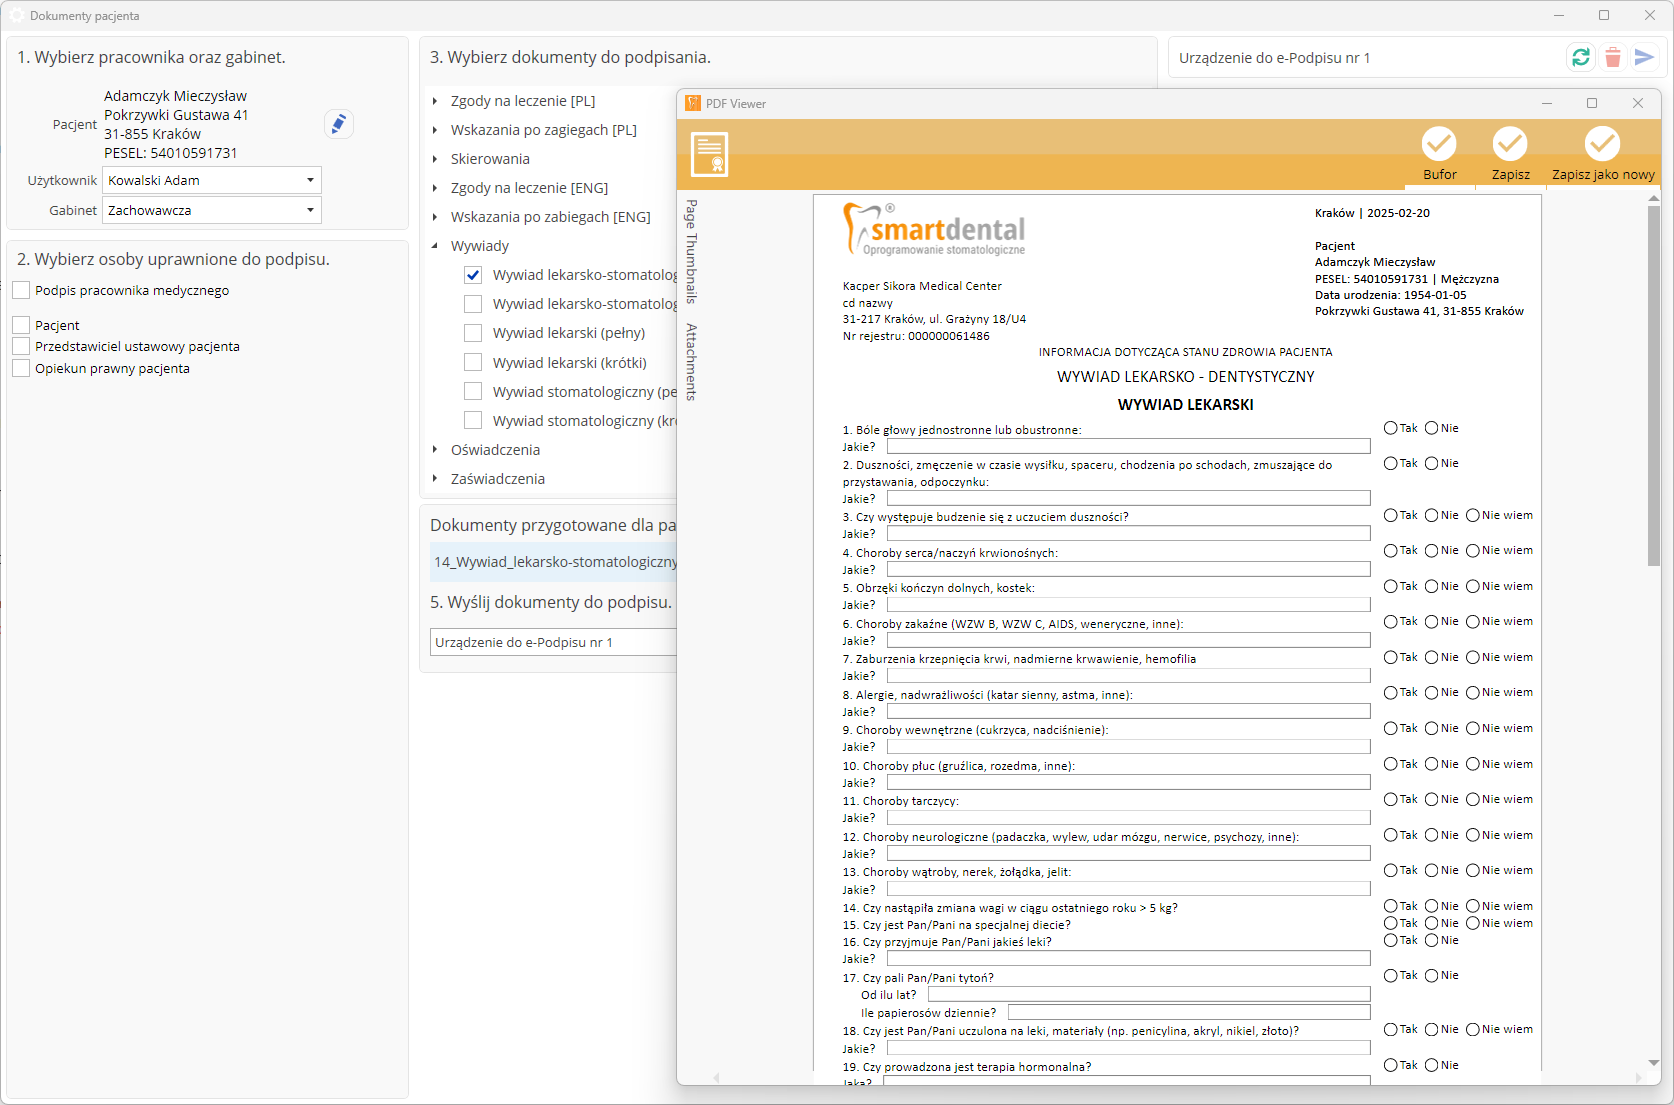Viewport: 1674px width, 1105px height.
Task: Check Opiekun prawny pacjenta checkbox
Action: pos(21,369)
